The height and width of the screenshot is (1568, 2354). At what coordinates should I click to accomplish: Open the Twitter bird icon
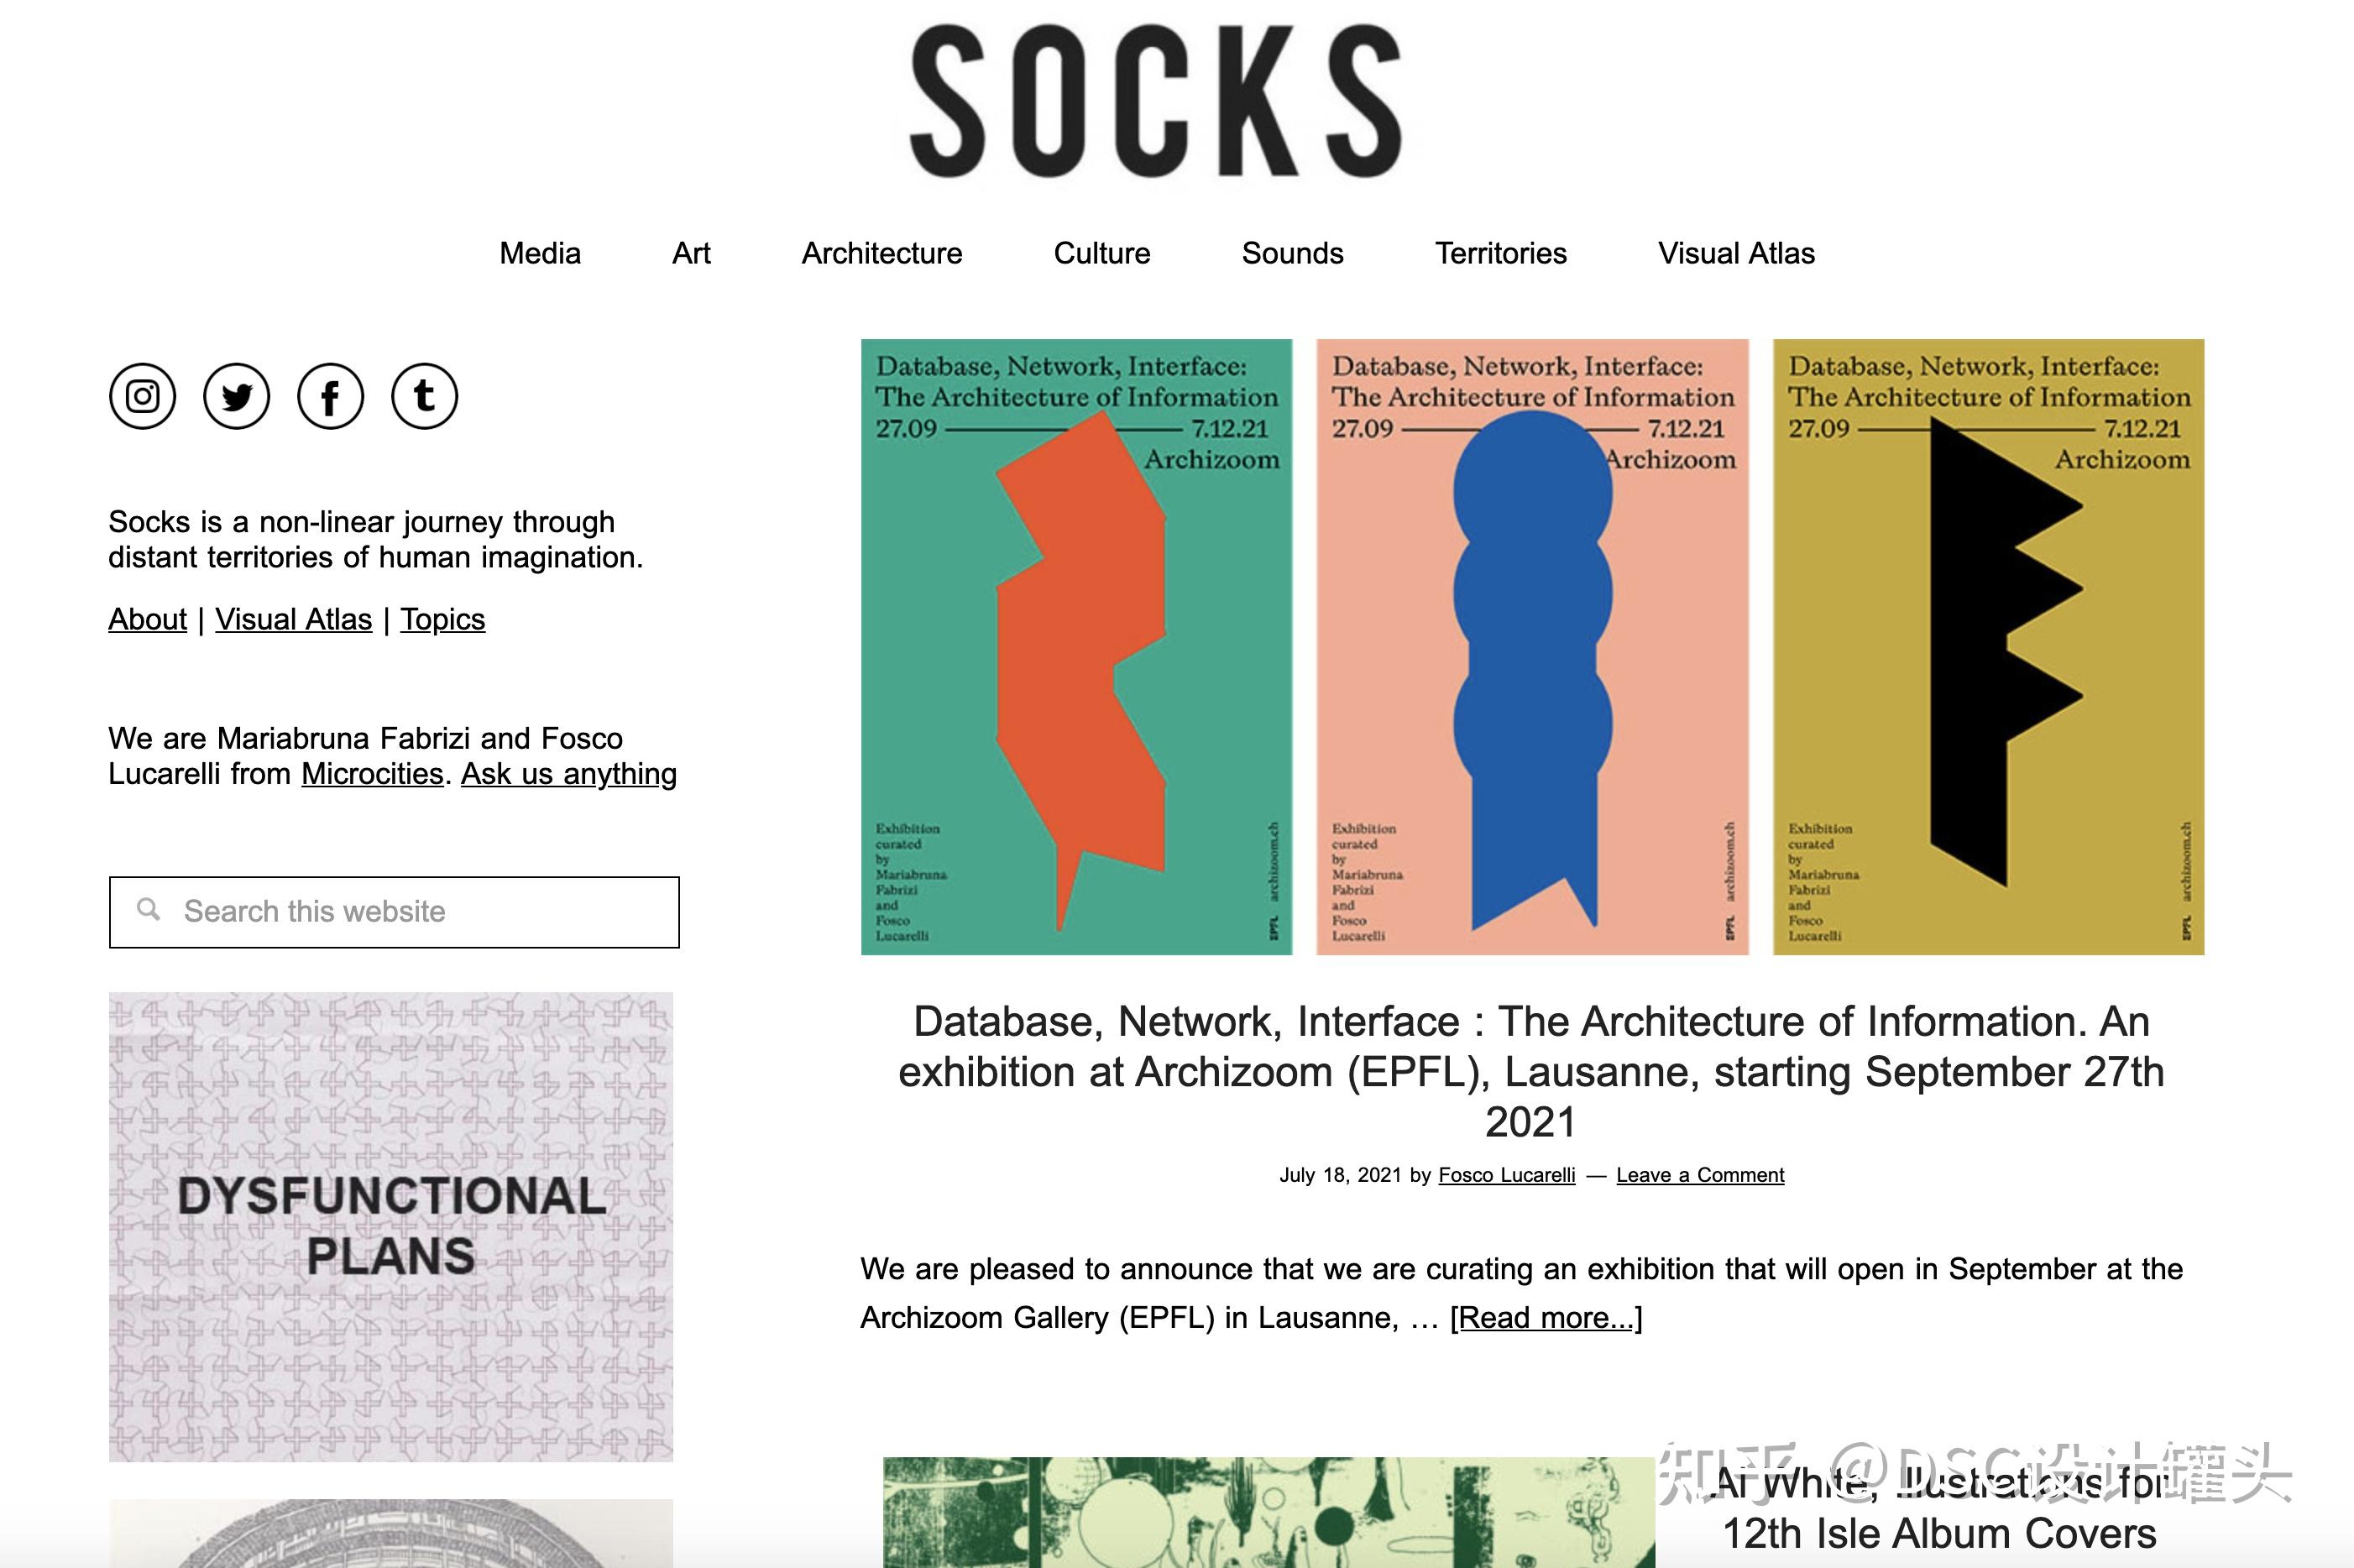(236, 396)
